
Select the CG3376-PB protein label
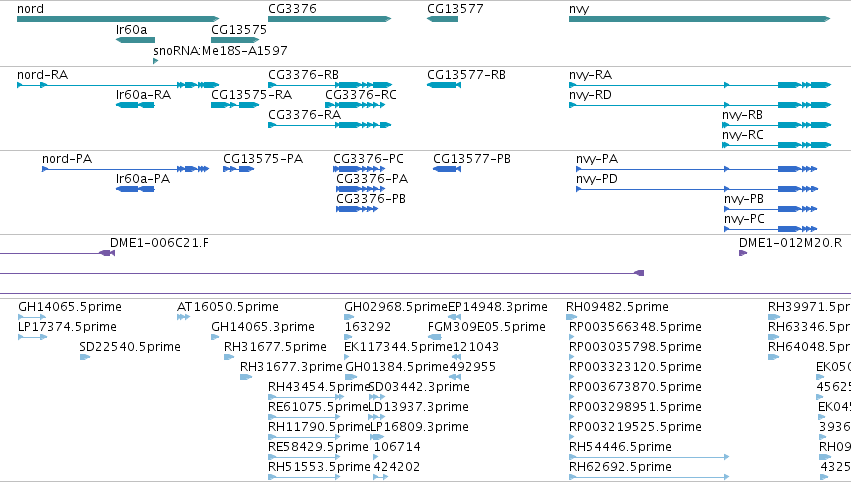coord(371,199)
